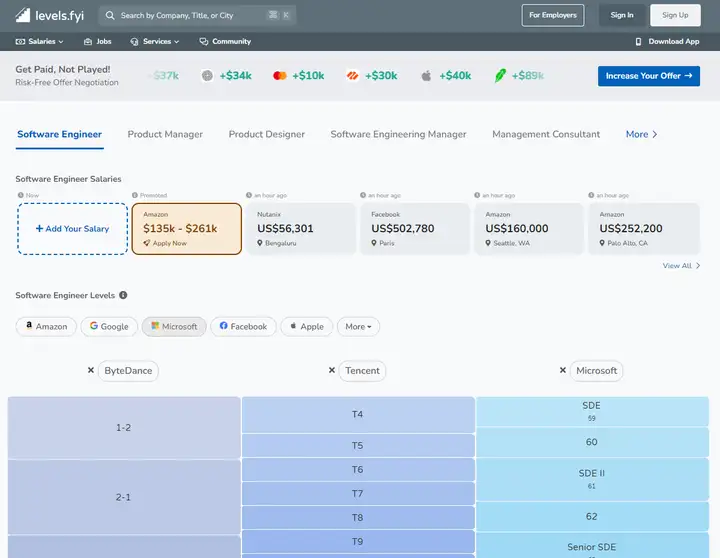Open the For Employers page
This screenshot has height=558, width=720.
[553, 15]
